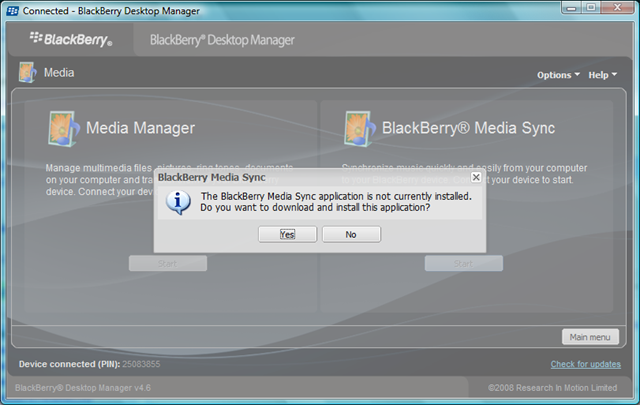Click the blue information icon in dialog
Screen dimensions: 640x405
[178, 202]
